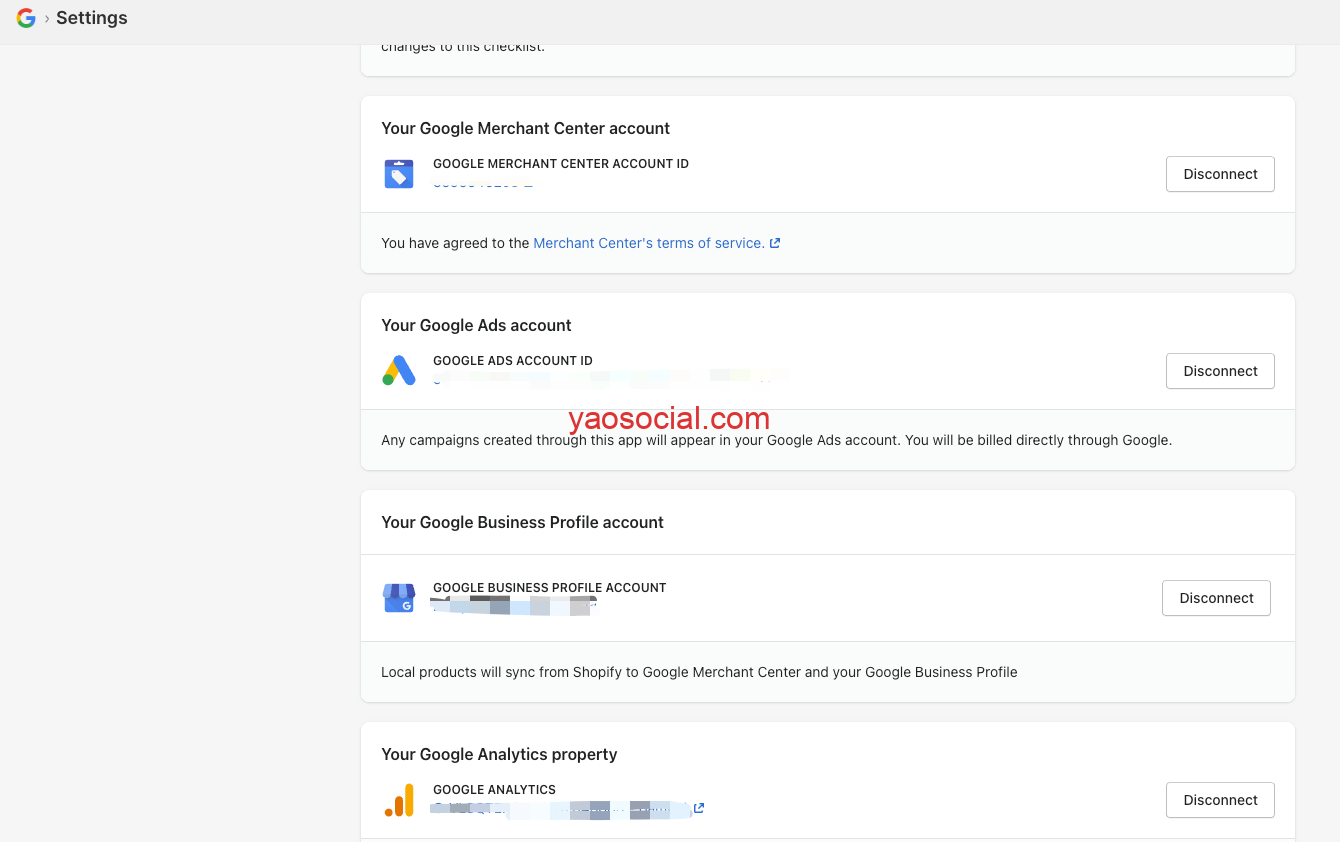
Task: Disconnect the Google Merchant Center account
Action: (1220, 174)
